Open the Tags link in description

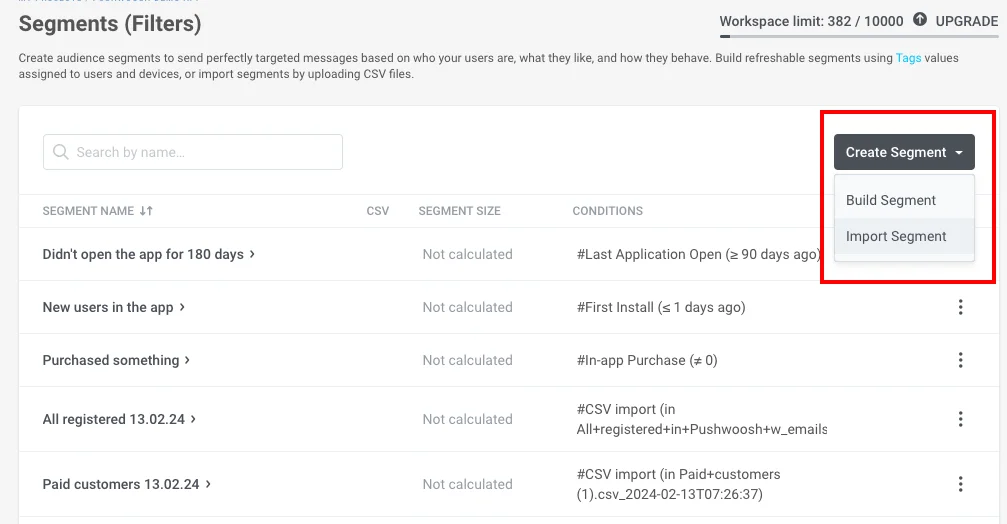click(908, 58)
